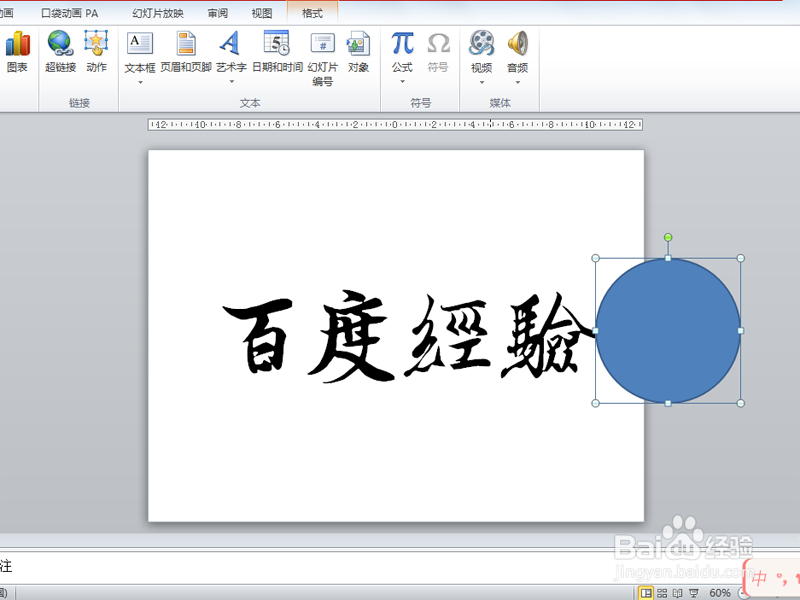Open the 口袋动画 PA tab
Screen dimensions: 800x600
tap(69, 13)
